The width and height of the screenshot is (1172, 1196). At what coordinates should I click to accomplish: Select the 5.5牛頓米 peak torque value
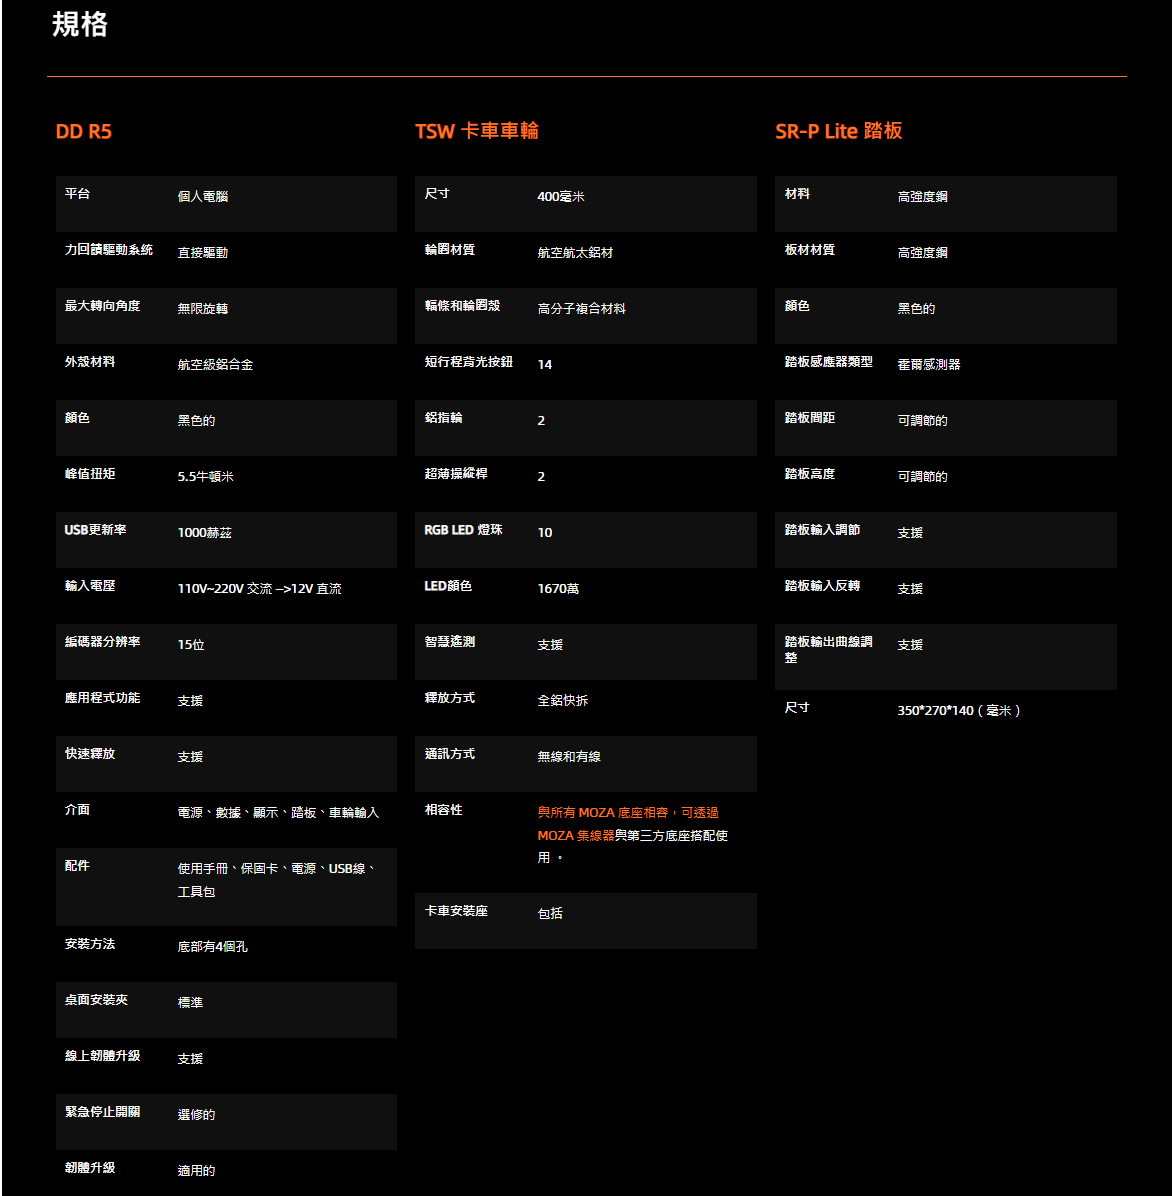[x=206, y=476]
